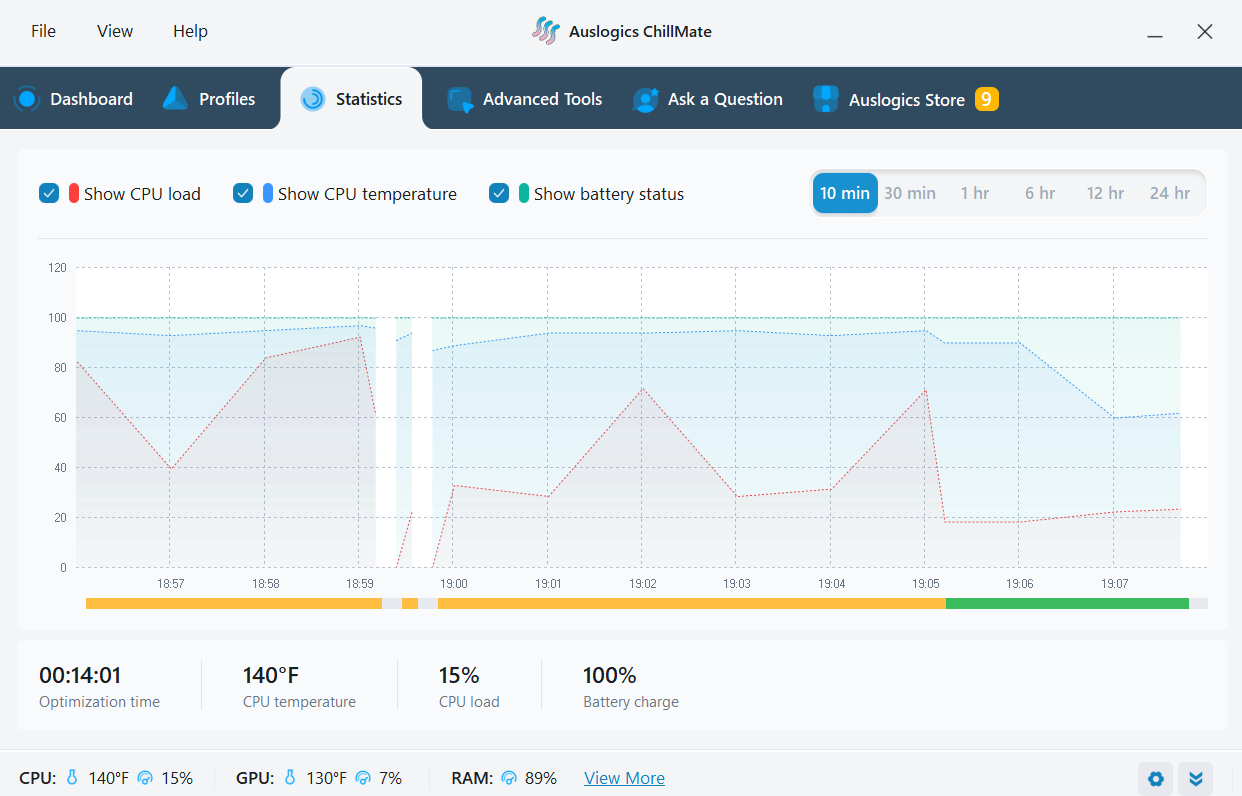Toggle Show battery status off
The width and height of the screenshot is (1242, 796).
(499, 193)
